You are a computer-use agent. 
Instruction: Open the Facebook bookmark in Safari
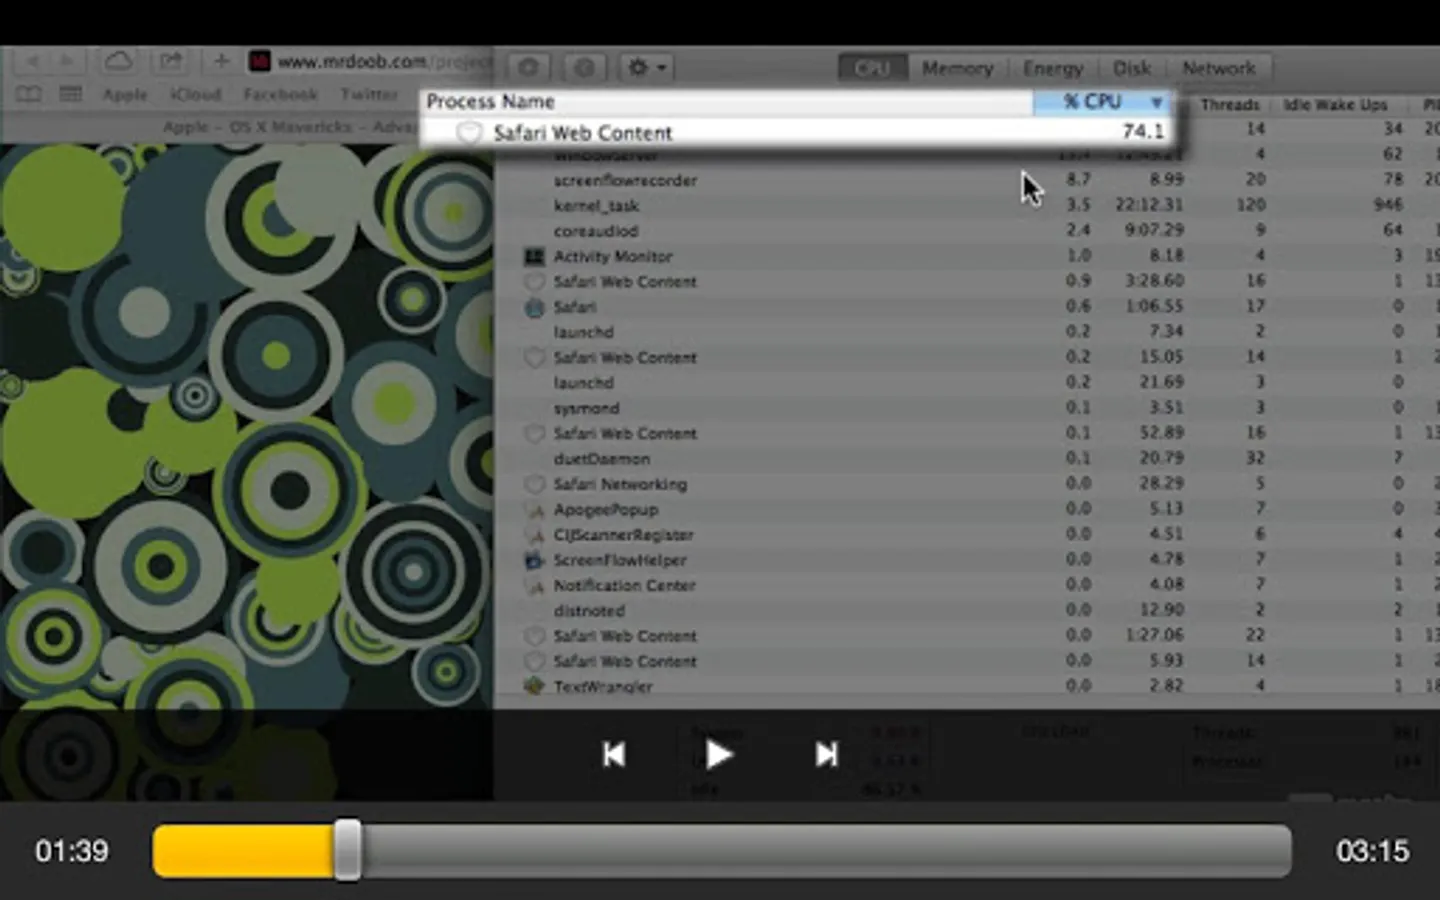pos(280,94)
